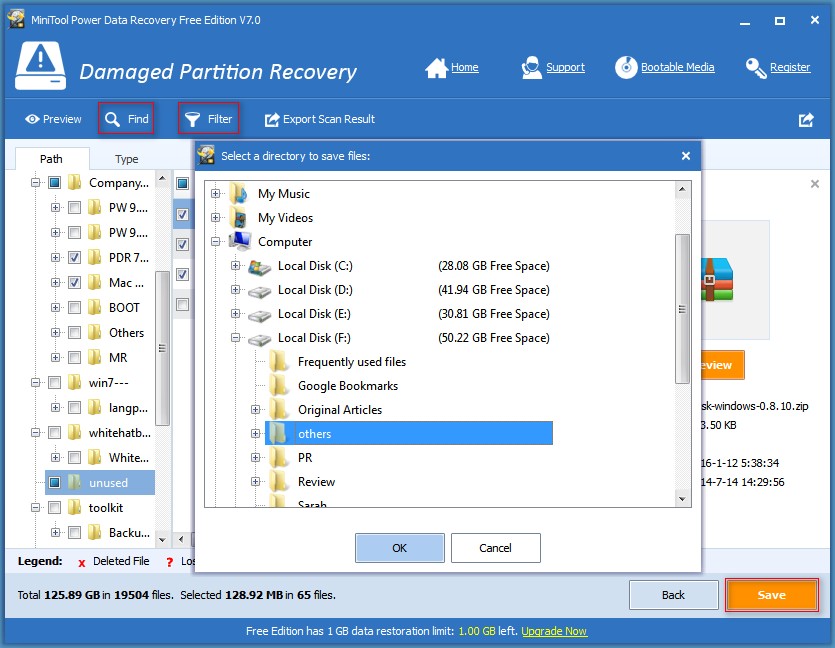Image resolution: width=835 pixels, height=648 pixels.
Task: Click the My Videos folder icon
Action: (239, 218)
